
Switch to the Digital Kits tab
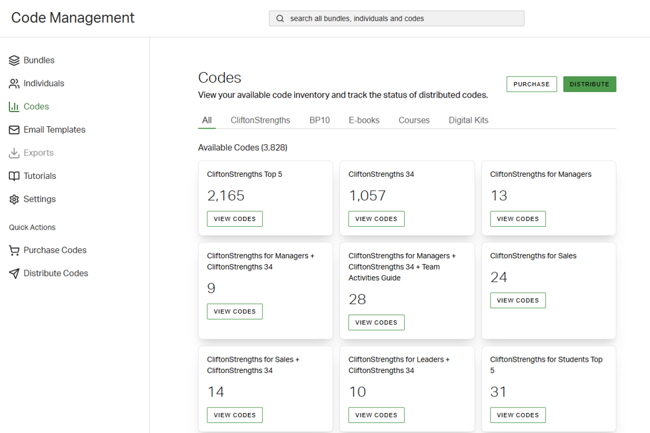pos(468,120)
